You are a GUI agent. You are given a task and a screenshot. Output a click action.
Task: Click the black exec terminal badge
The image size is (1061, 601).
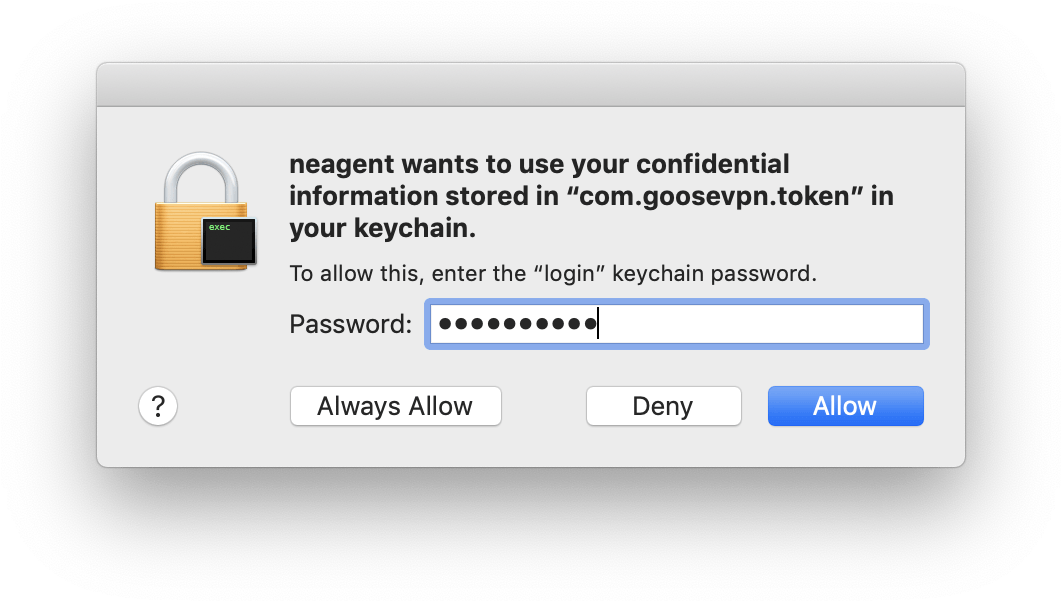click(x=229, y=241)
